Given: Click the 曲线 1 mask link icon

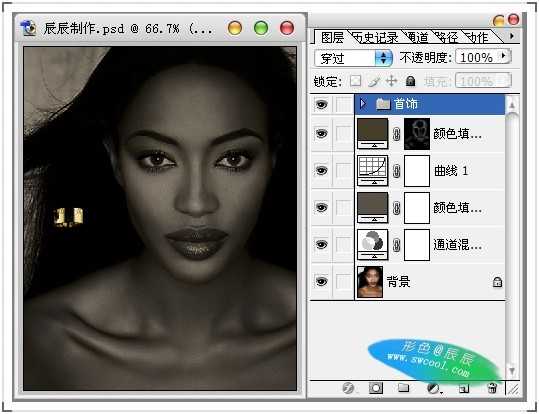Looking at the screenshot, I should pos(396,171).
